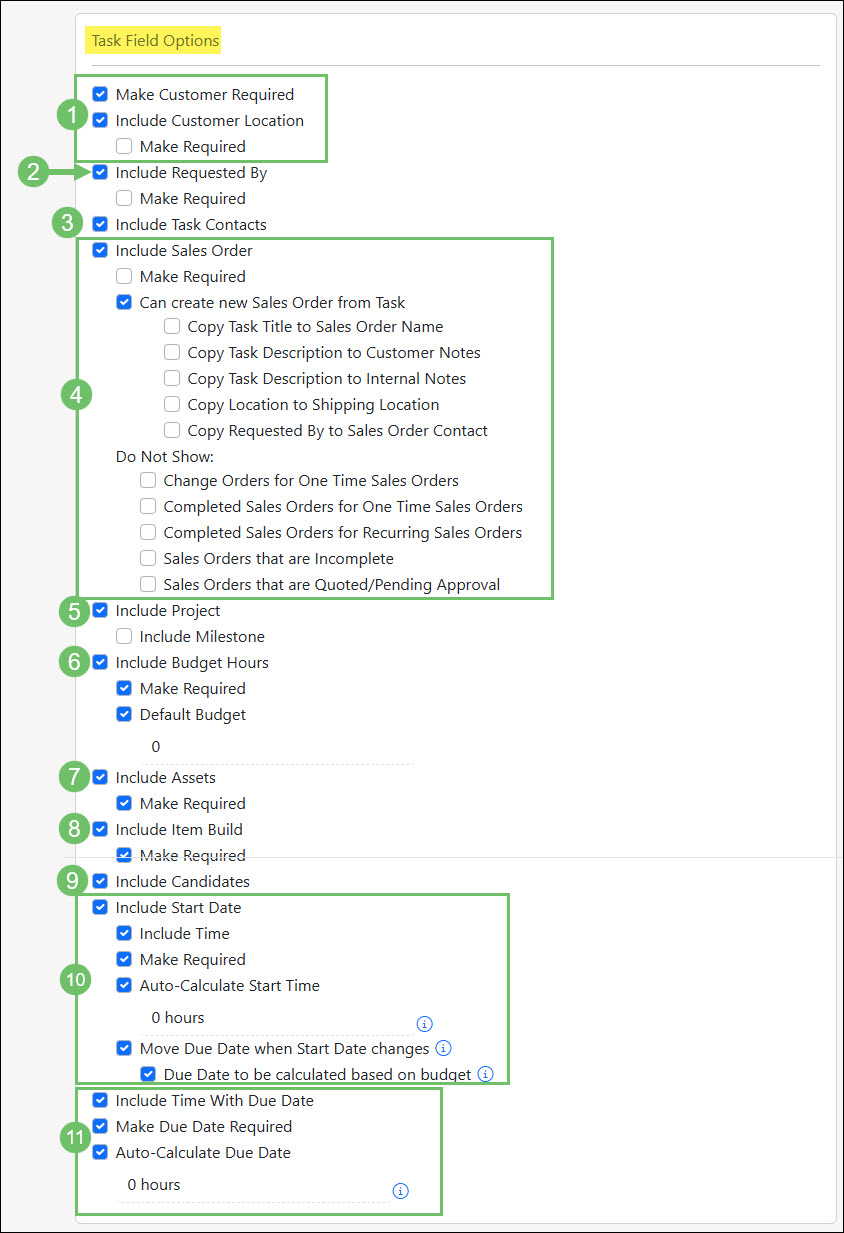This screenshot has height=1233, width=844.
Task: Uncheck Include Project
Action: (x=100, y=610)
